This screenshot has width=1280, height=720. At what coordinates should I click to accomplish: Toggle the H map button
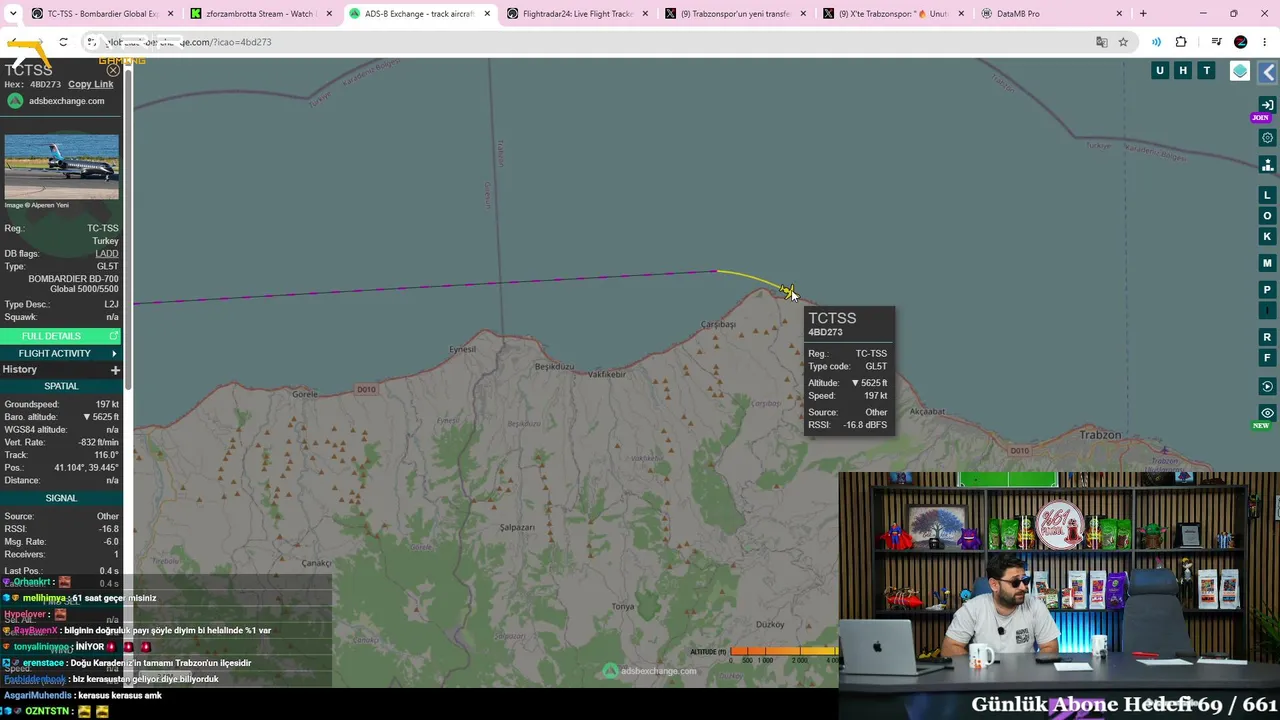(x=1183, y=71)
